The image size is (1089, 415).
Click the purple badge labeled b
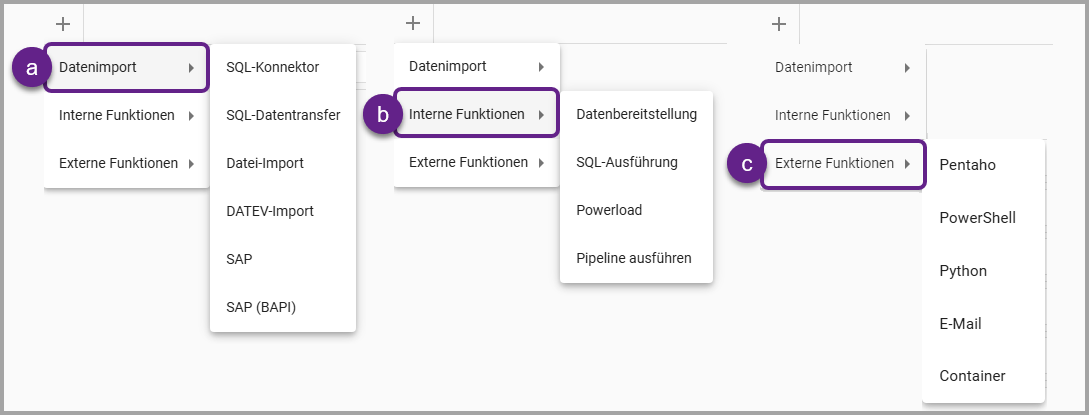(x=381, y=115)
